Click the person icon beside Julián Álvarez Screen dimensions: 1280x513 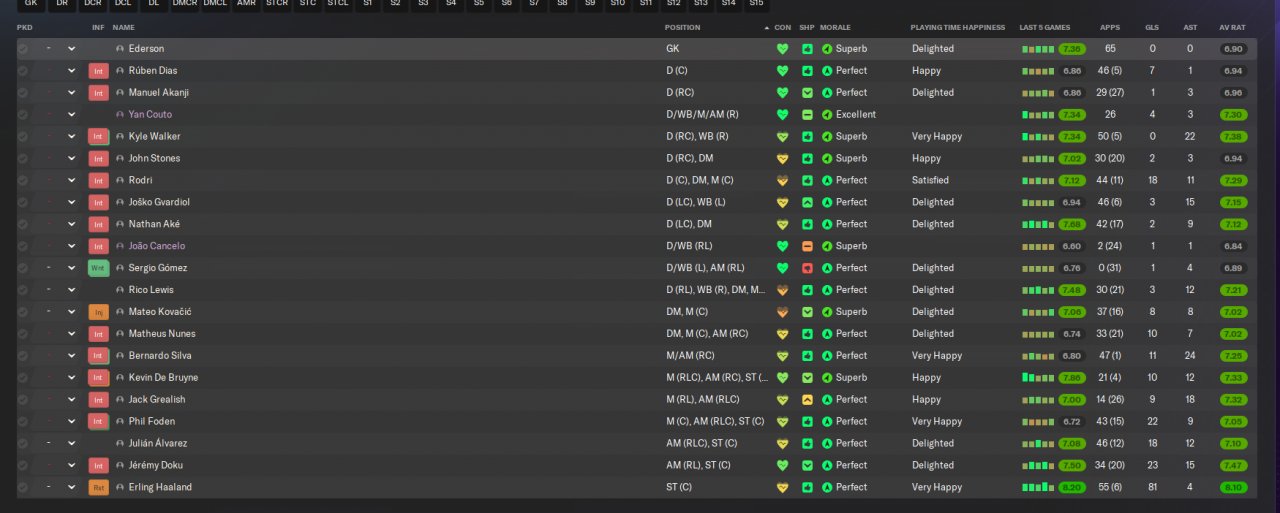click(120, 443)
